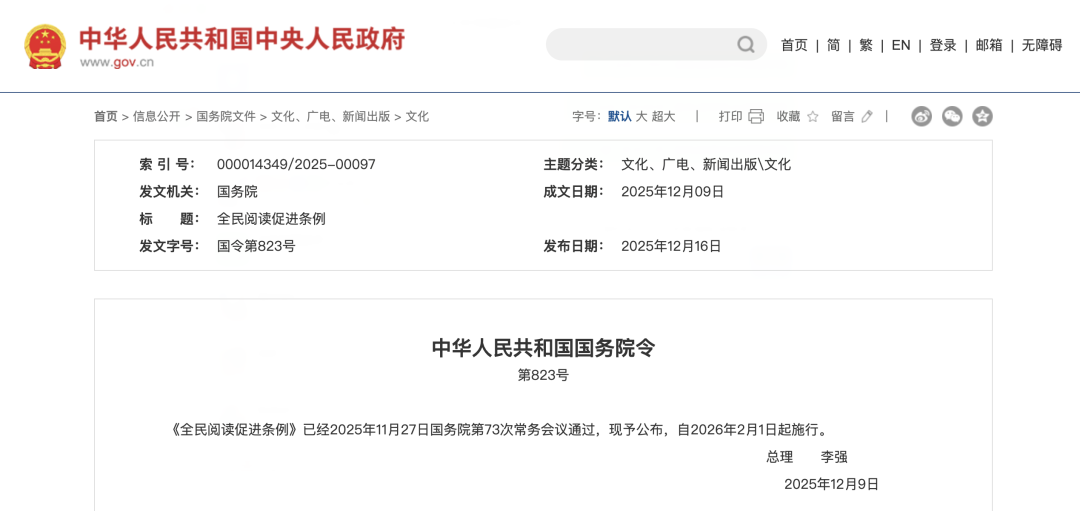The image size is (1080, 511).
Task: Open the 邮箱 mailbox link
Action: (989, 45)
